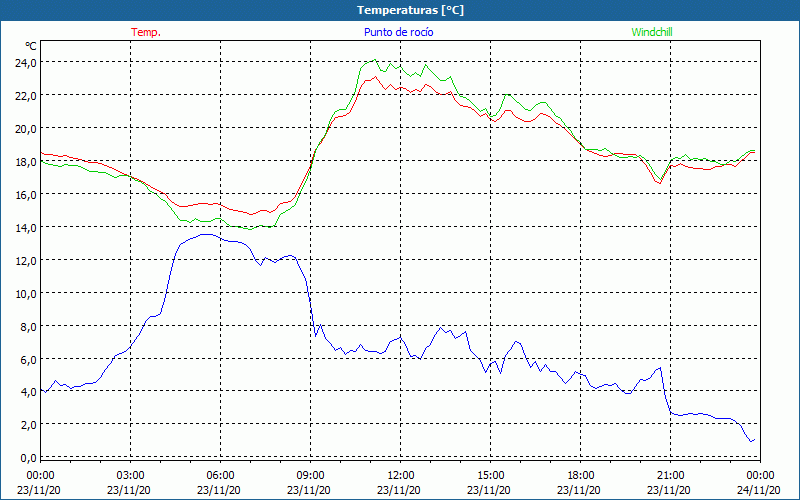Click the 03:00 time axis label
Image resolution: width=800 pixels, height=500 pixels.
click(130, 476)
